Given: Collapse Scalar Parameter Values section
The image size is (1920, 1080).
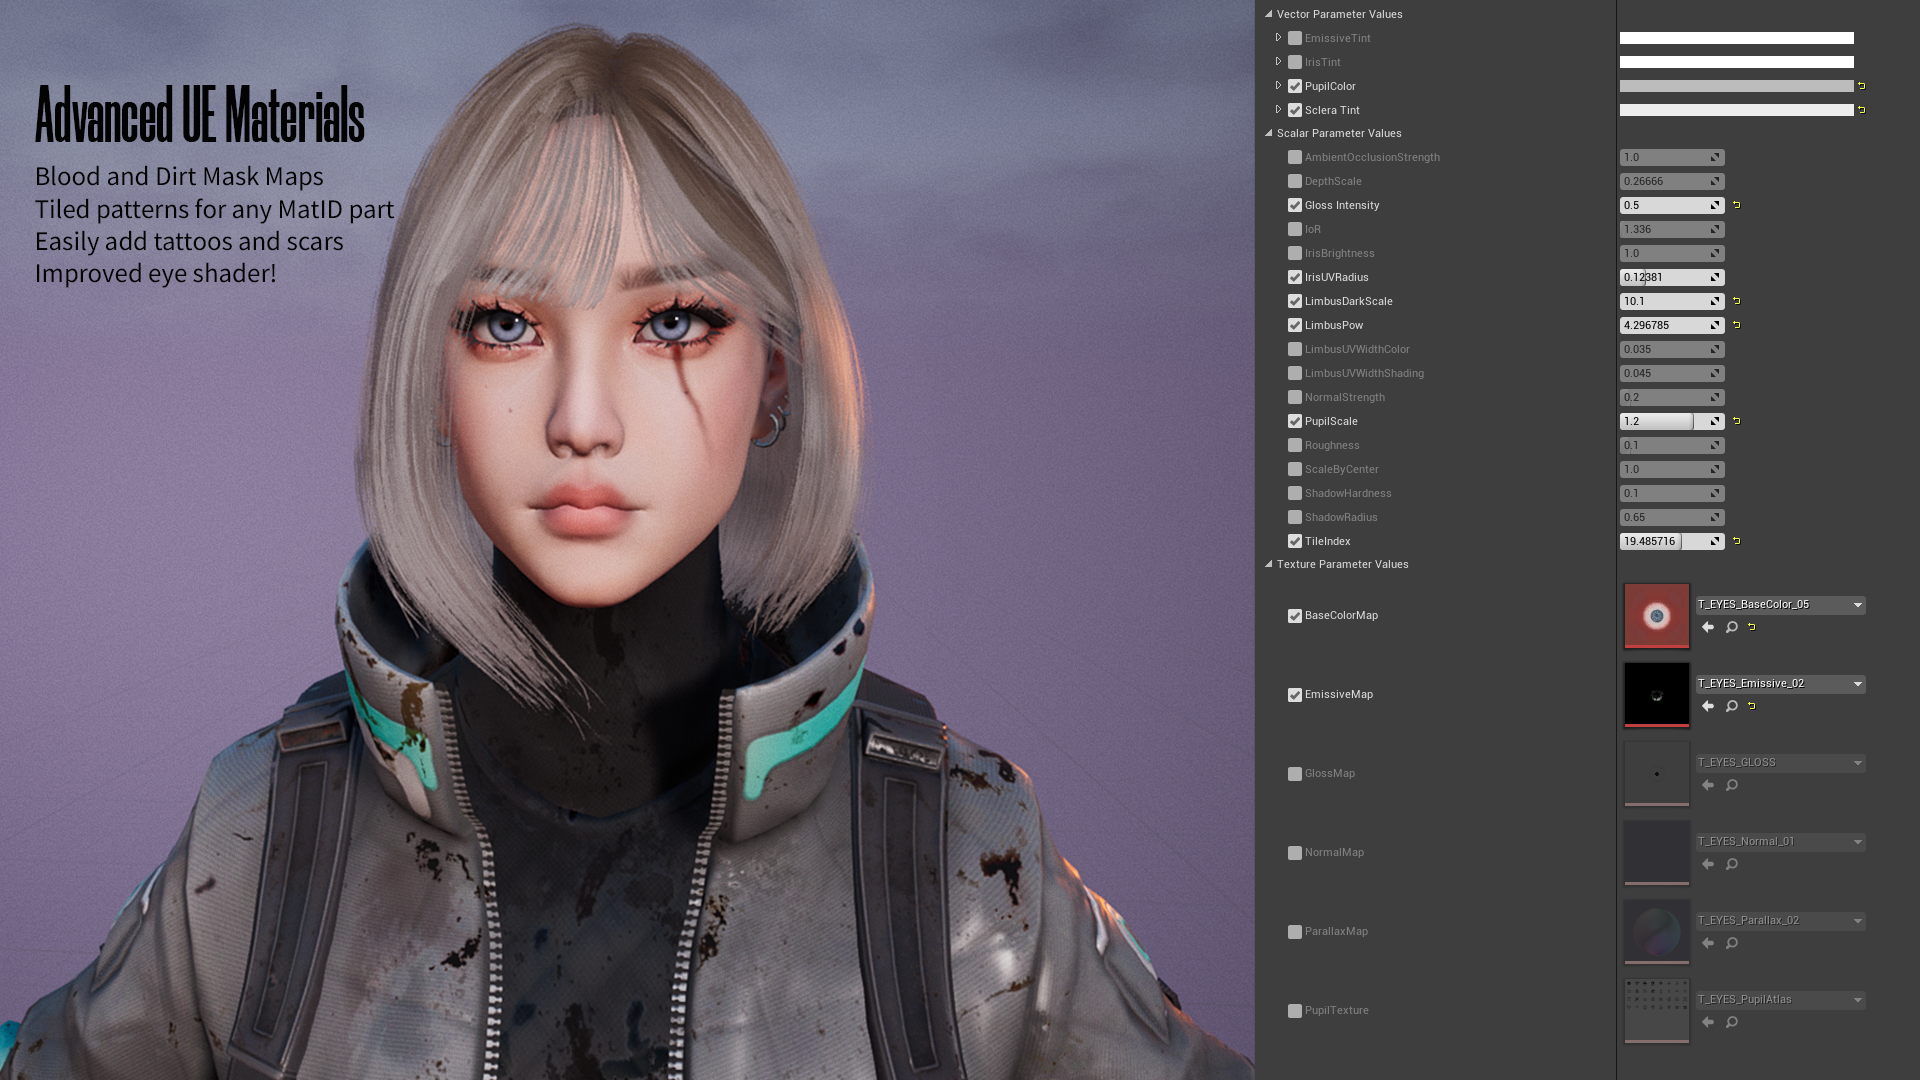Looking at the screenshot, I should (1269, 133).
